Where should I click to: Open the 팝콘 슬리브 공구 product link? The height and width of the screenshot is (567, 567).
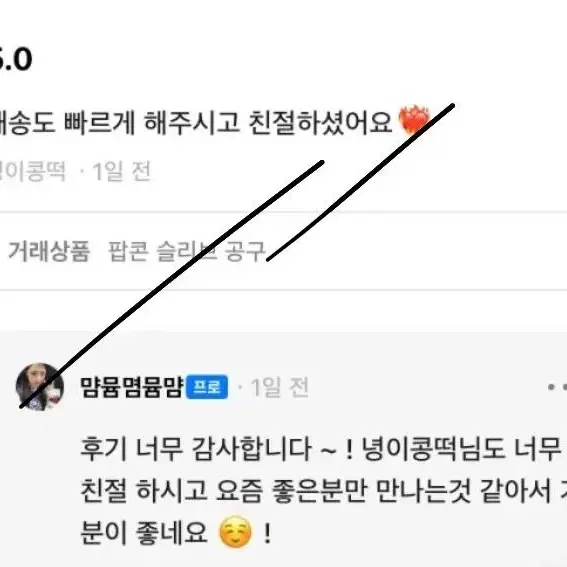(x=187, y=251)
